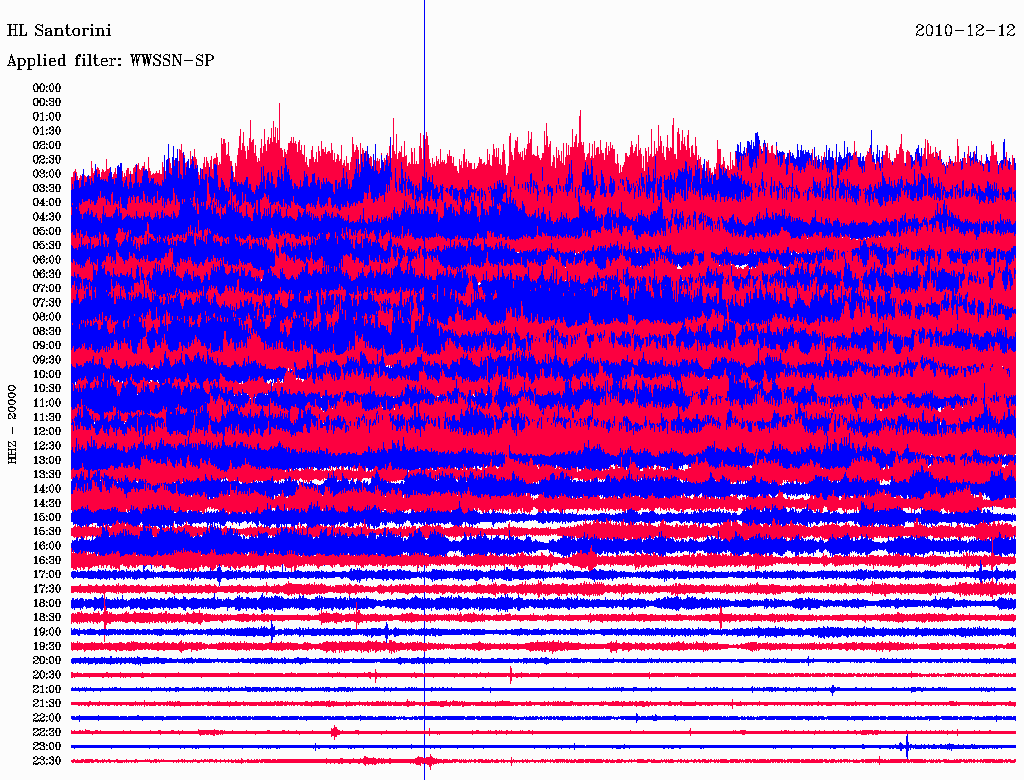Screen dimensions: 1024x780
Task: Click the 04:30 time label
Action: [x=47, y=217]
